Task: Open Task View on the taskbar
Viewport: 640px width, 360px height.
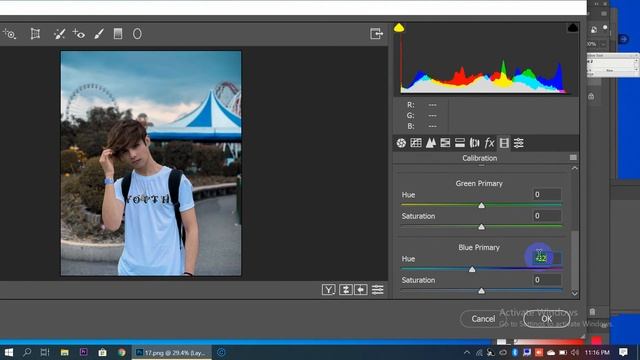Action: (45, 352)
